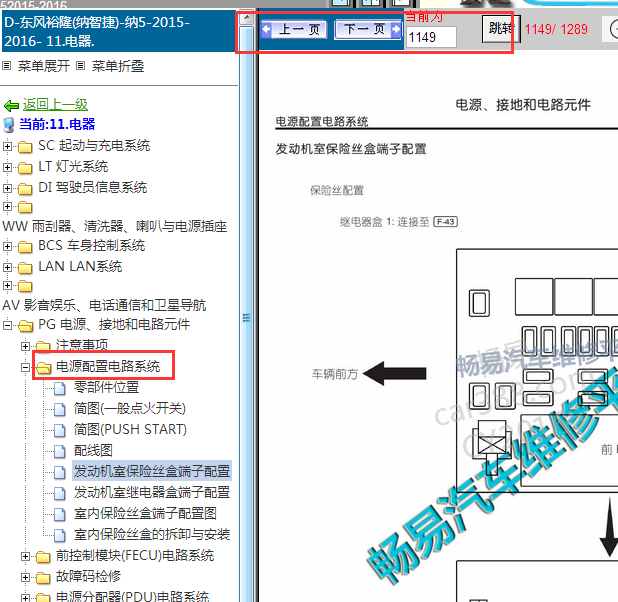
Task: Click 菜单折叠 to collapse all menus
Action: coord(118,66)
